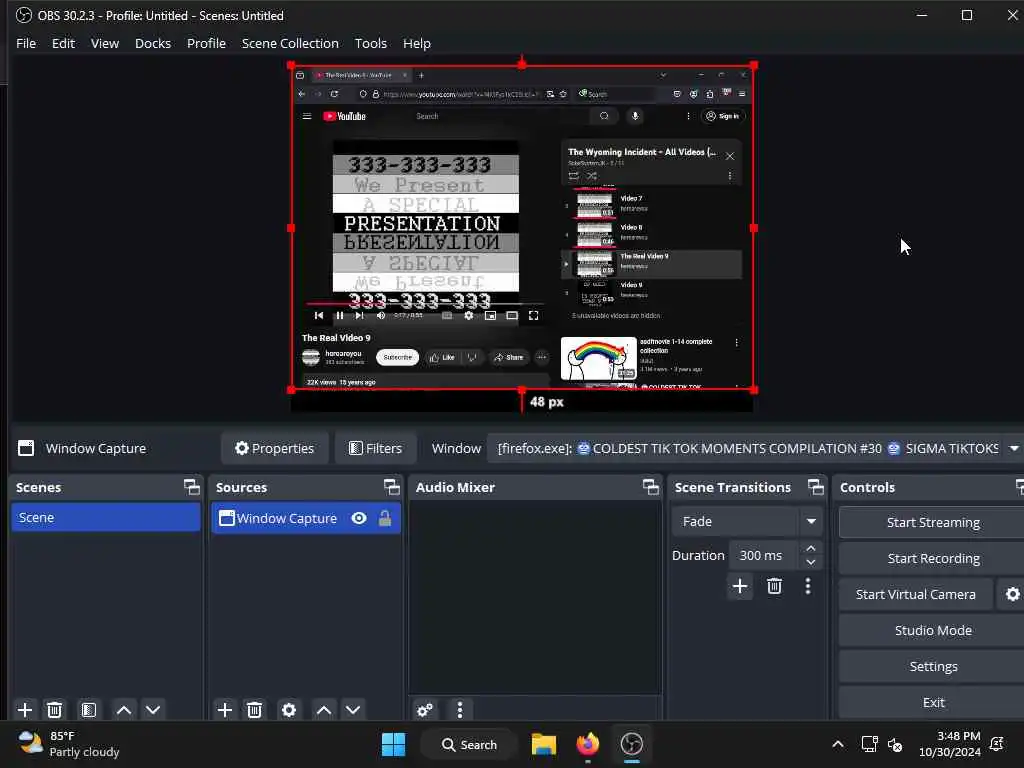Open the clock and date flyout
1024x768 pixels.
tap(950, 744)
